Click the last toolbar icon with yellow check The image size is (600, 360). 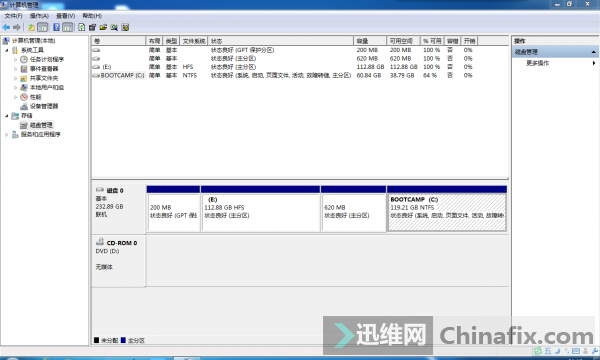125,27
